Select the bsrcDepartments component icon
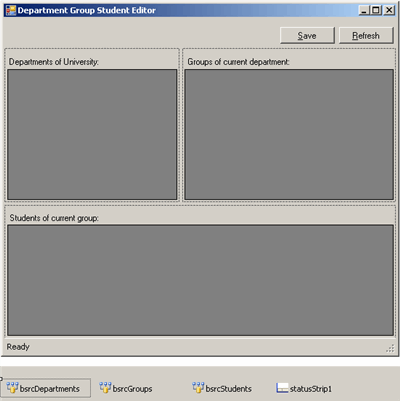The height and width of the screenshot is (401, 400). tap(12, 388)
